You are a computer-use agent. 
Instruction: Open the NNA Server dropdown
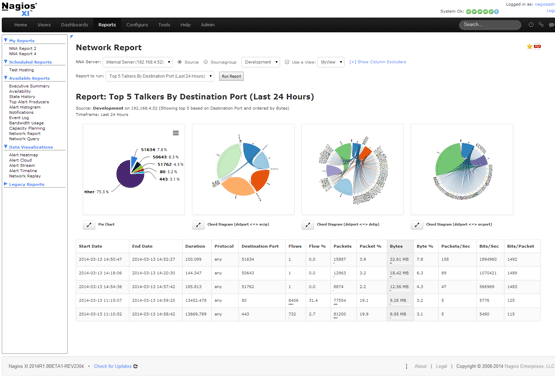click(x=137, y=62)
